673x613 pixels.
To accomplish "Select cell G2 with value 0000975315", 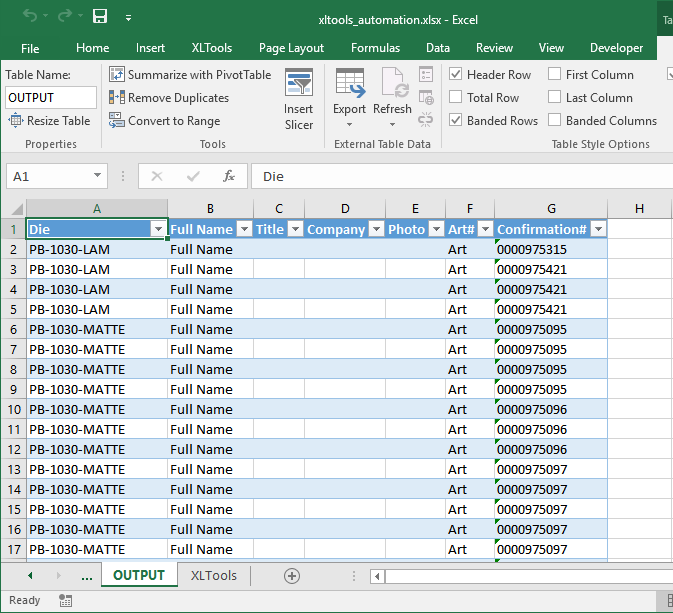I will click(550, 249).
